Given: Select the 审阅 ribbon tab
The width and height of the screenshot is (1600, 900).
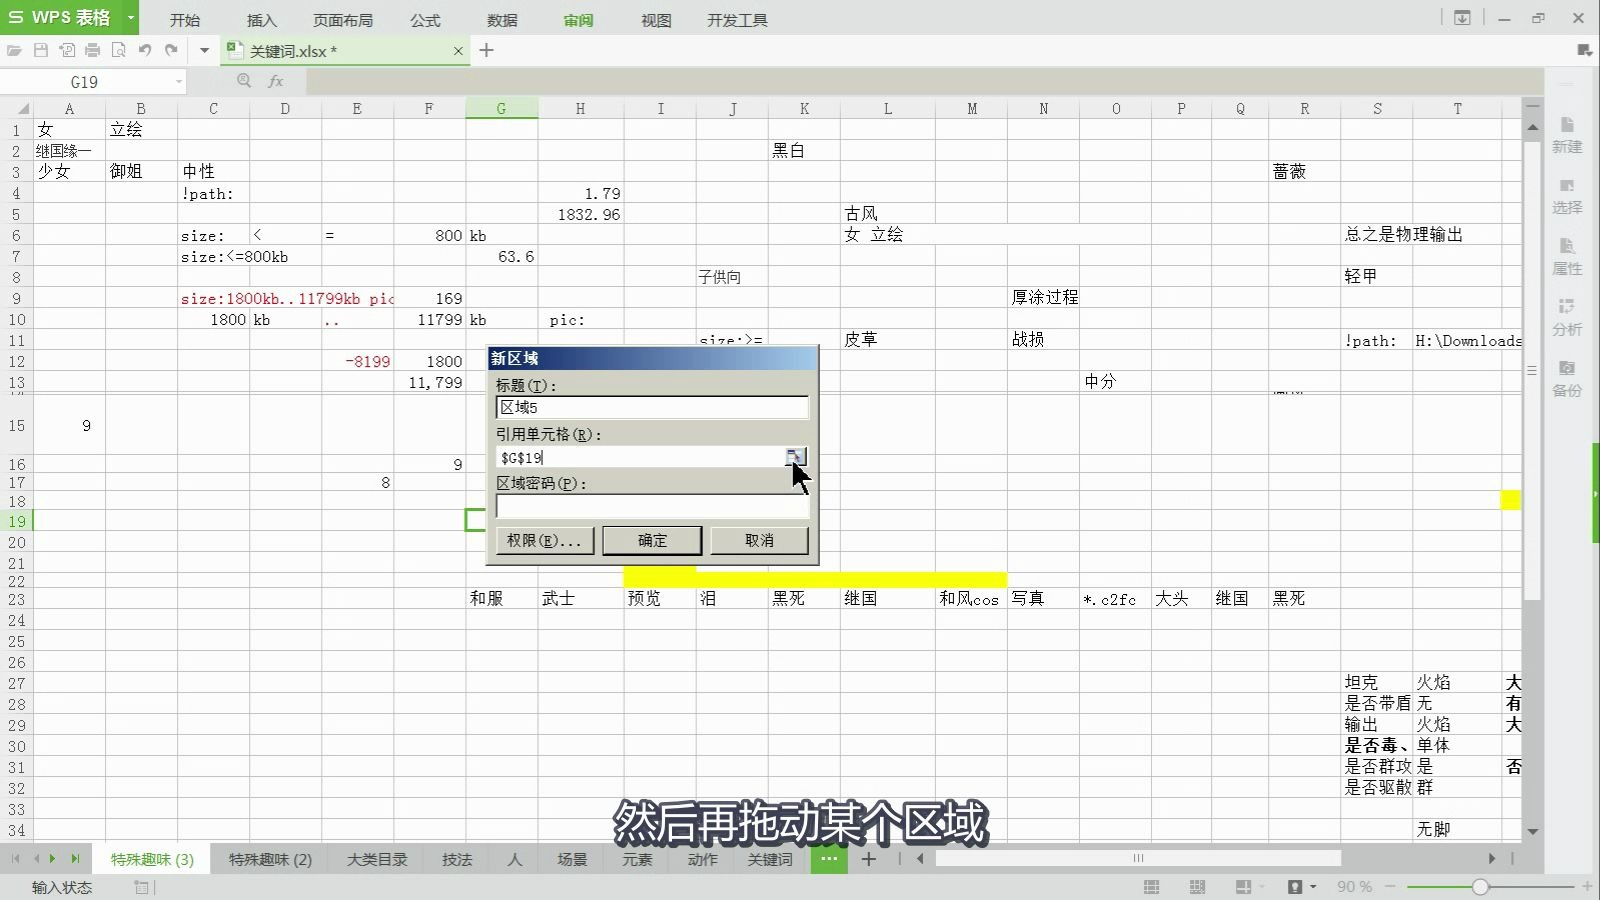Looking at the screenshot, I should pos(578,20).
